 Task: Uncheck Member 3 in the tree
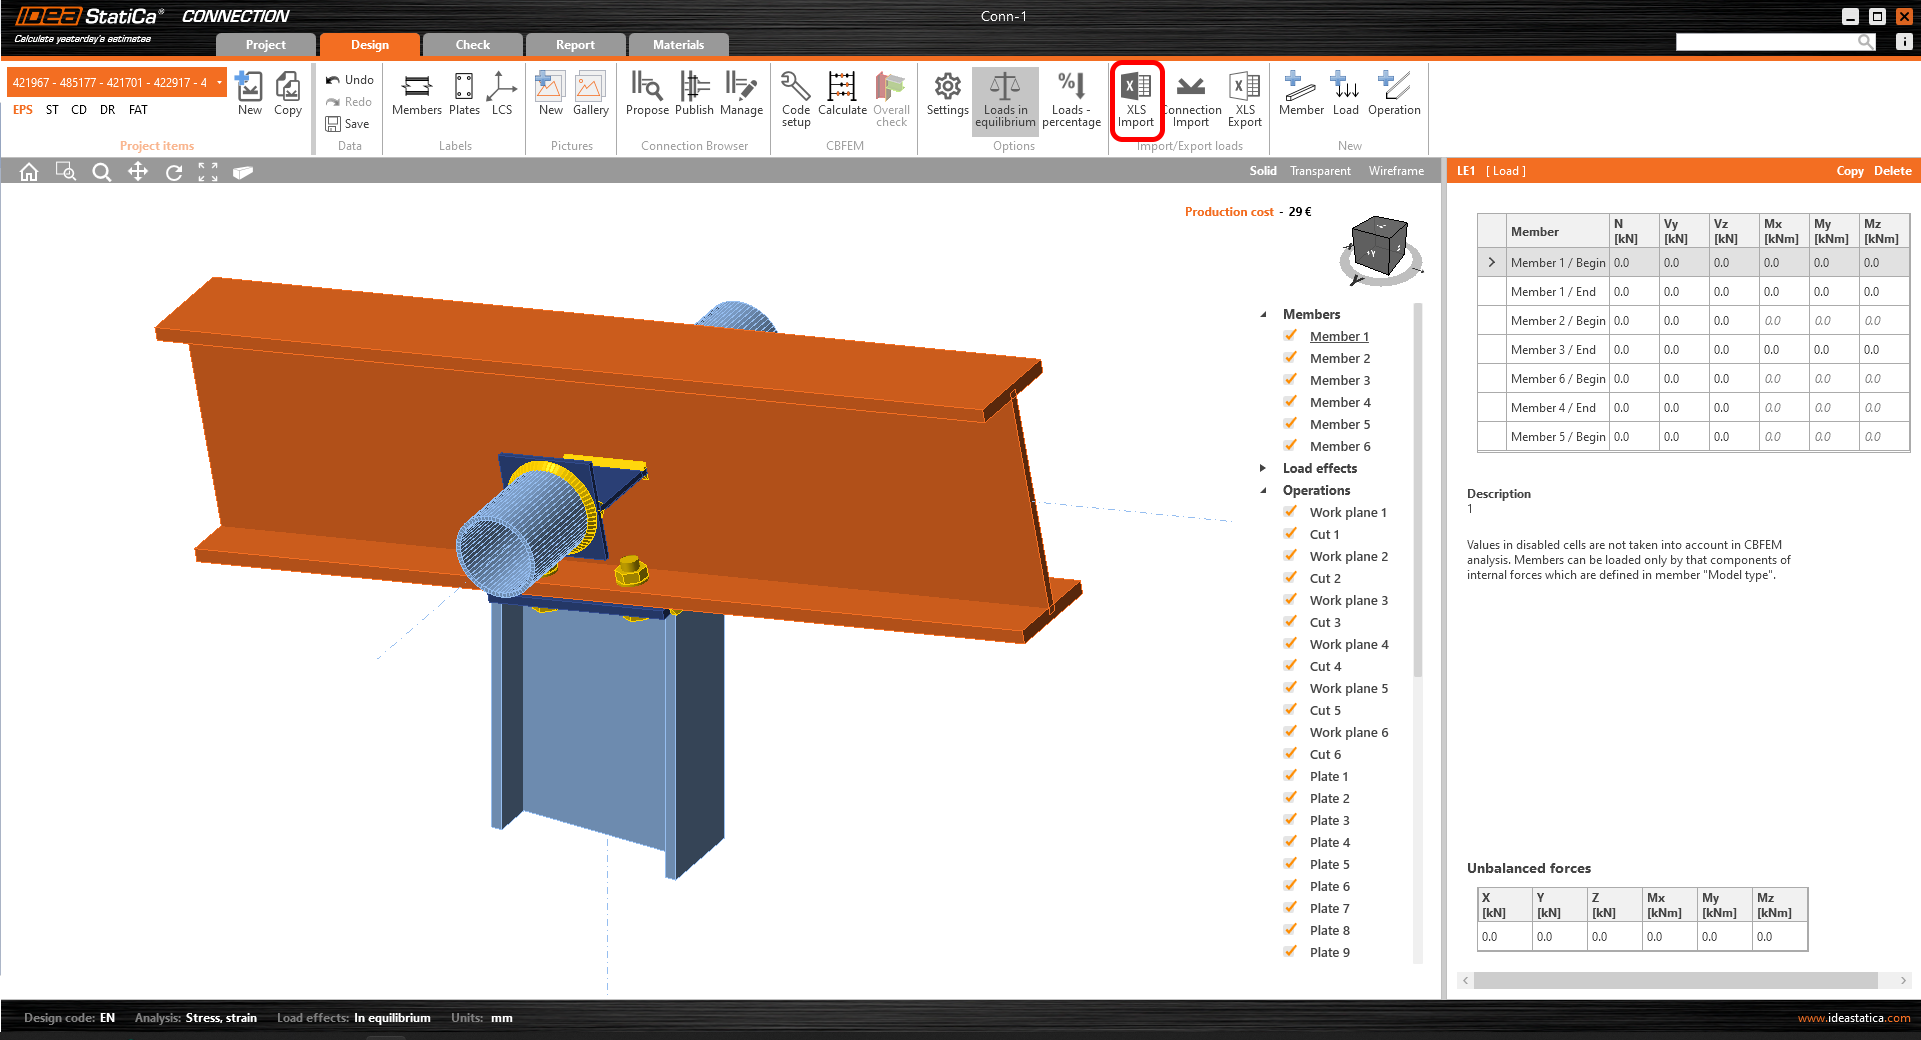[1290, 379]
